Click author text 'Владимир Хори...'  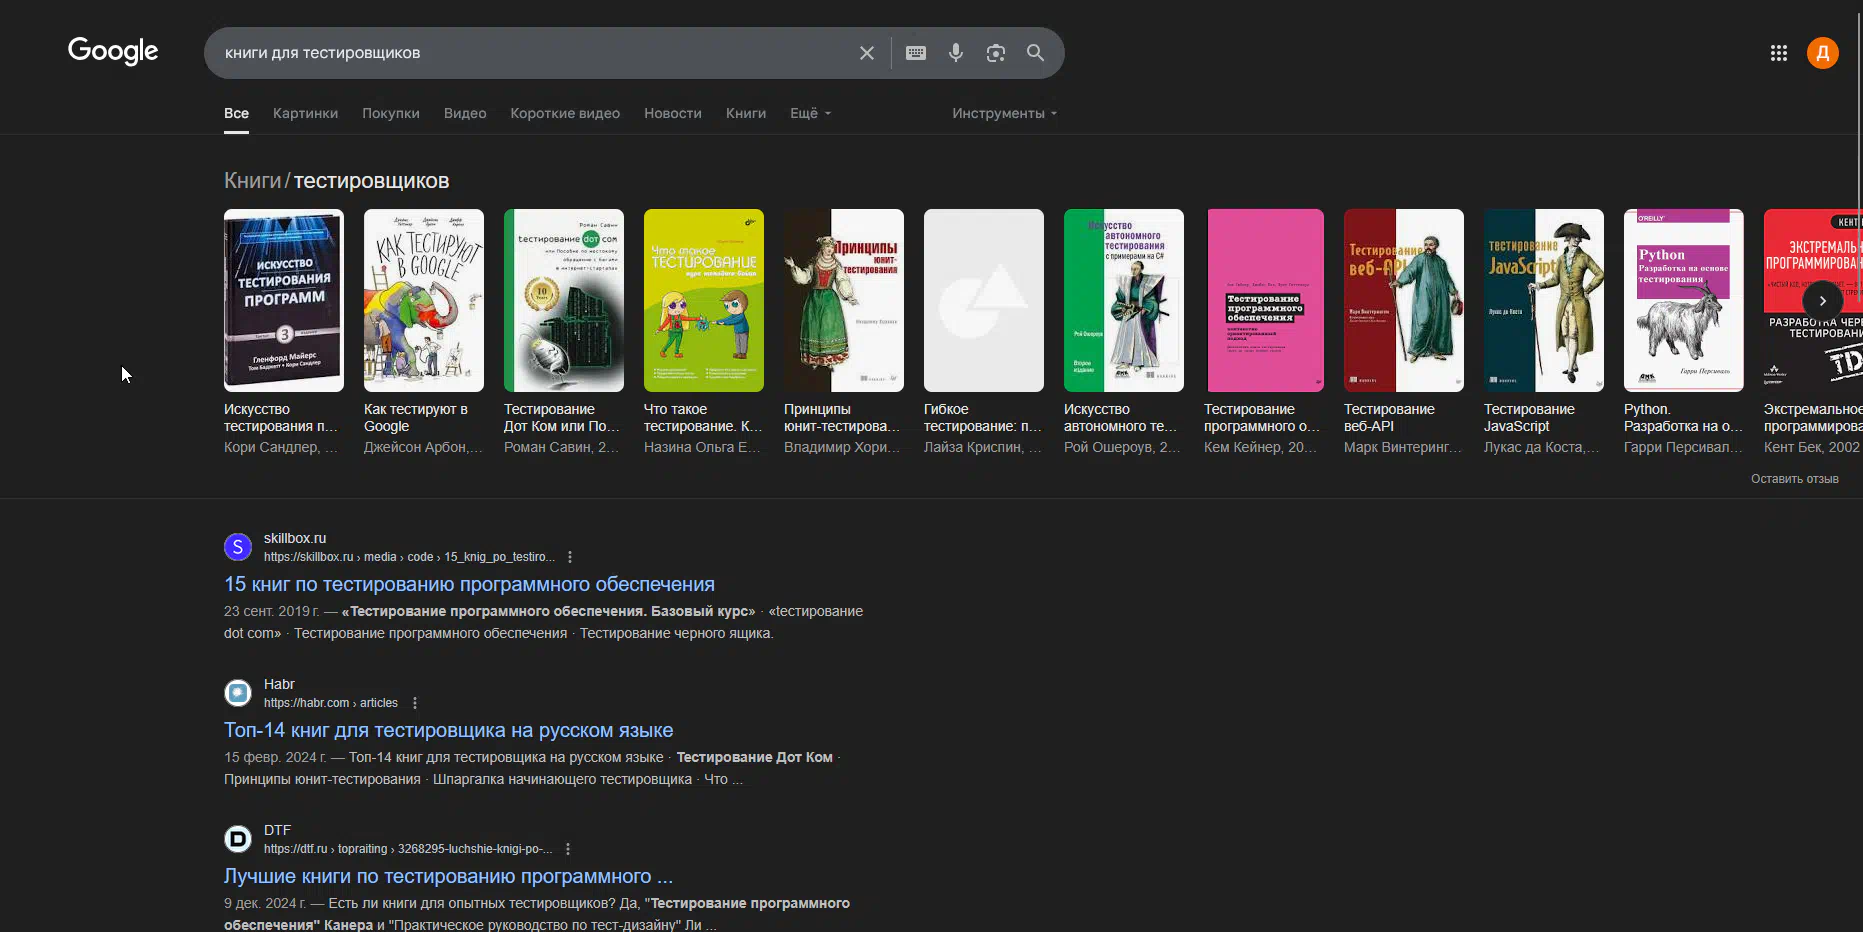click(x=842, y=447)
